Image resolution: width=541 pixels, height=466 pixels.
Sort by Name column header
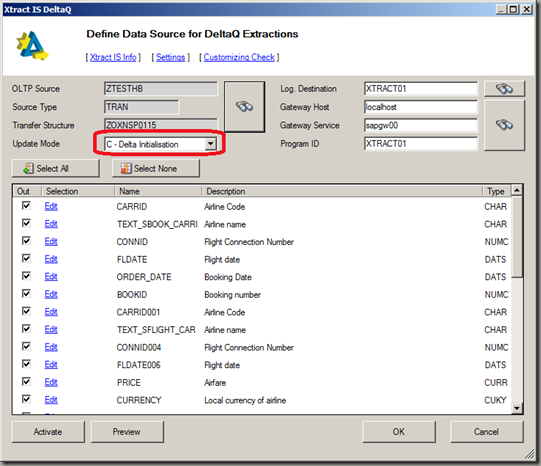[158, 191]
